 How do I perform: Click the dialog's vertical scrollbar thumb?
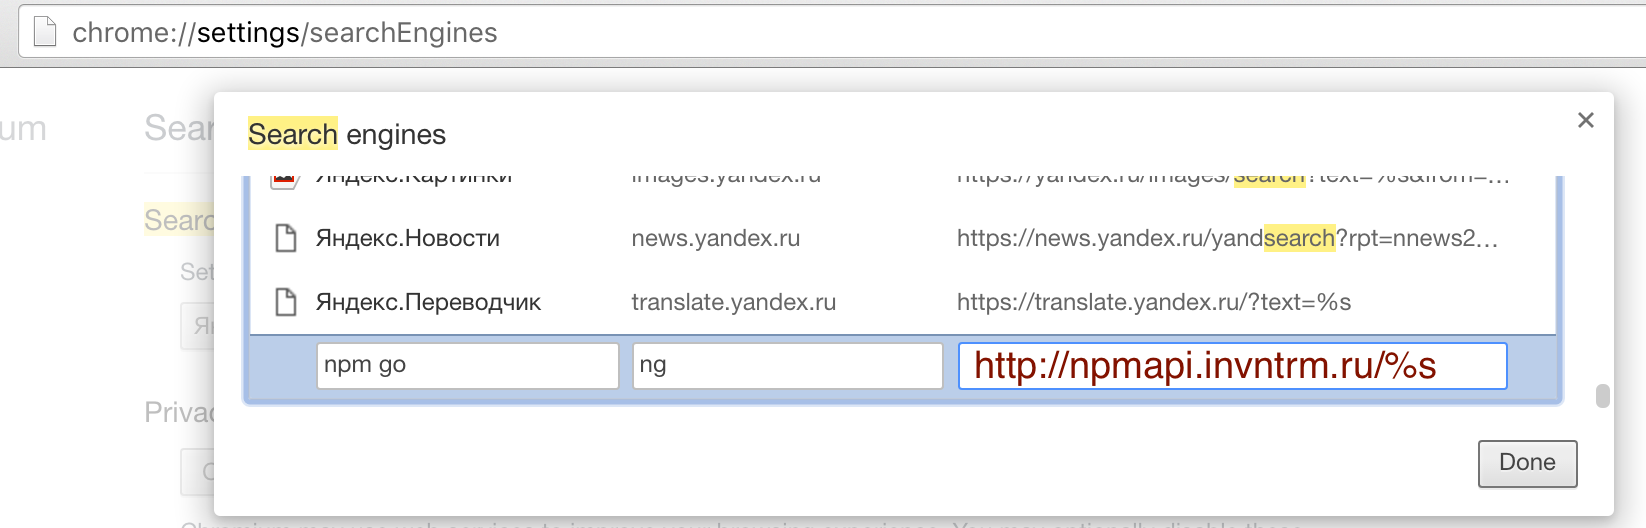click(x=1603, y=396)
